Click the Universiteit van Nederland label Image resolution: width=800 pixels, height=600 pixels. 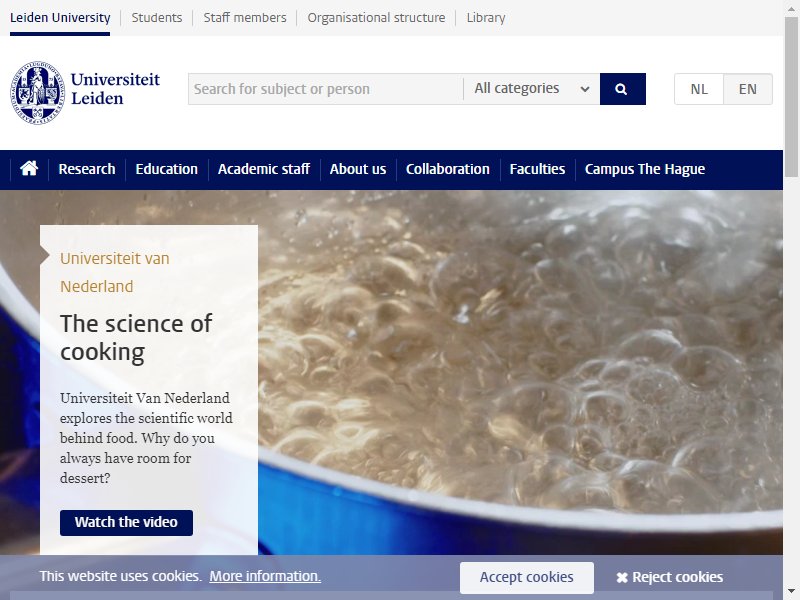(115, 272)
